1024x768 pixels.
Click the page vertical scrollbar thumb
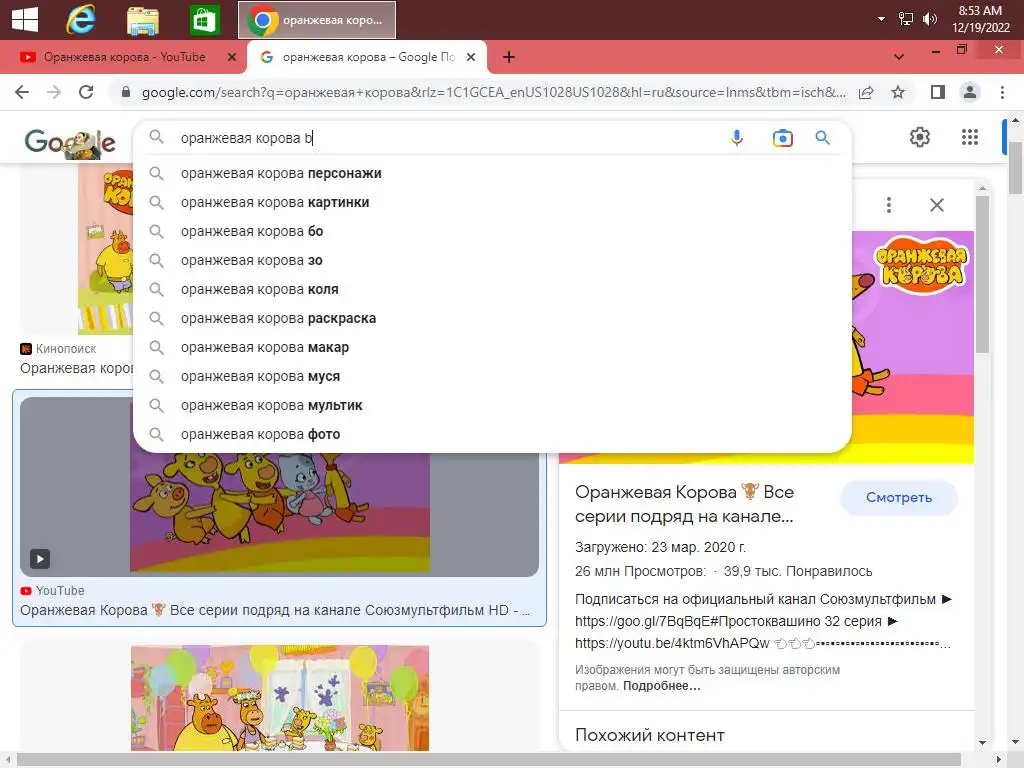[1015, 167]
